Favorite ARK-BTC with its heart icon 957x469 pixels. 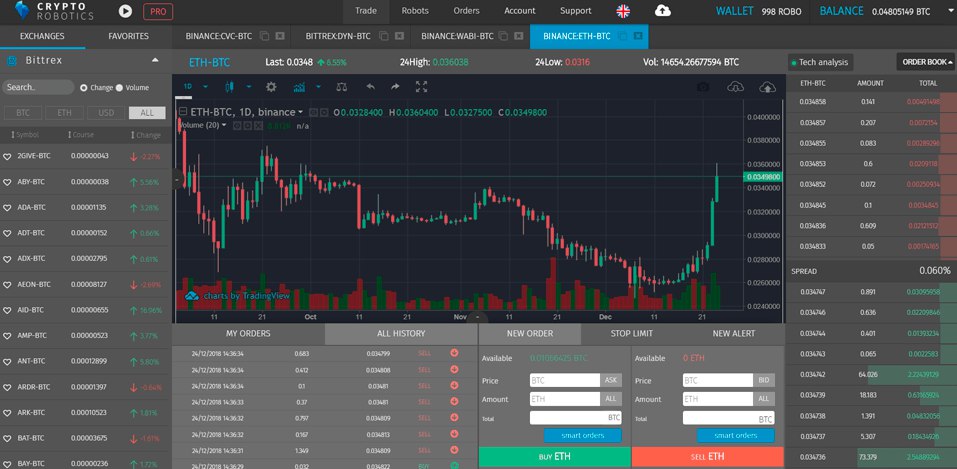(x=7, y=413)
